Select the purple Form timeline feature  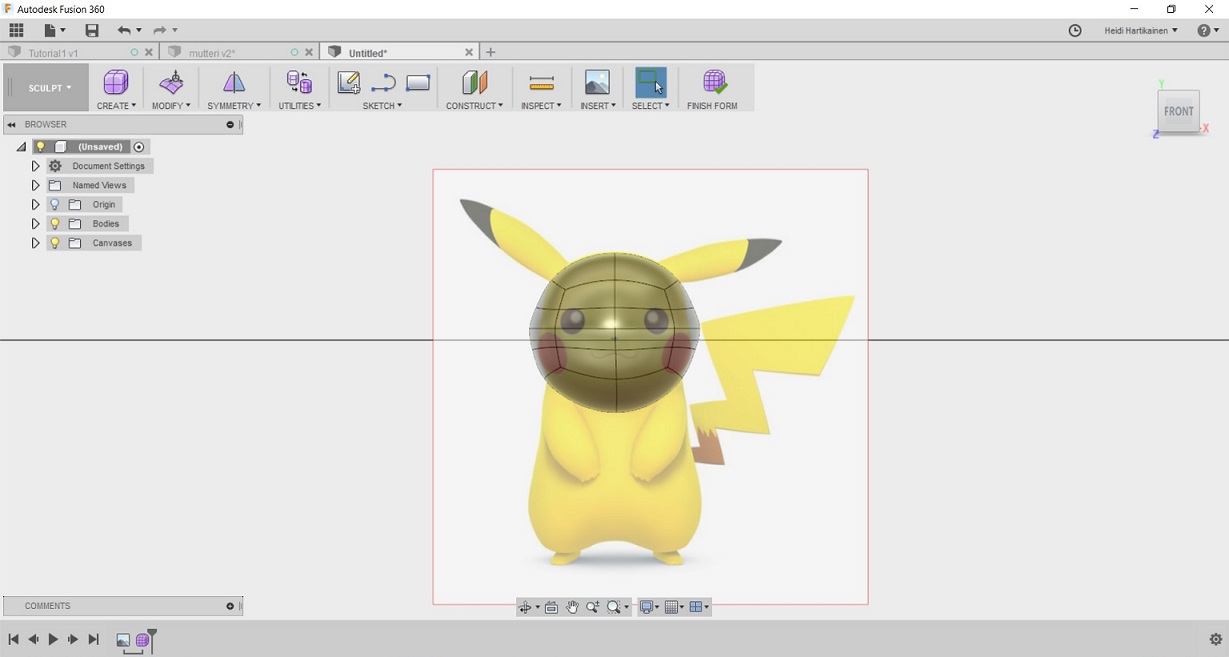click(143, 640)
